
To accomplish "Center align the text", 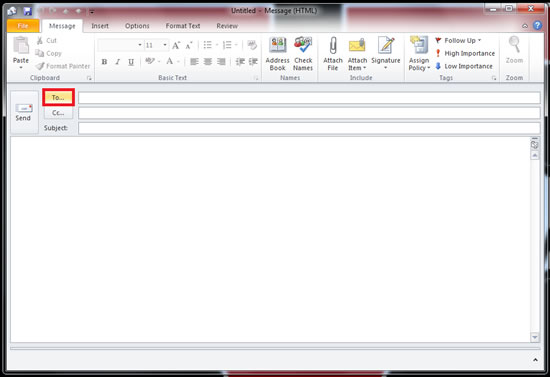I will click(208, 62).
